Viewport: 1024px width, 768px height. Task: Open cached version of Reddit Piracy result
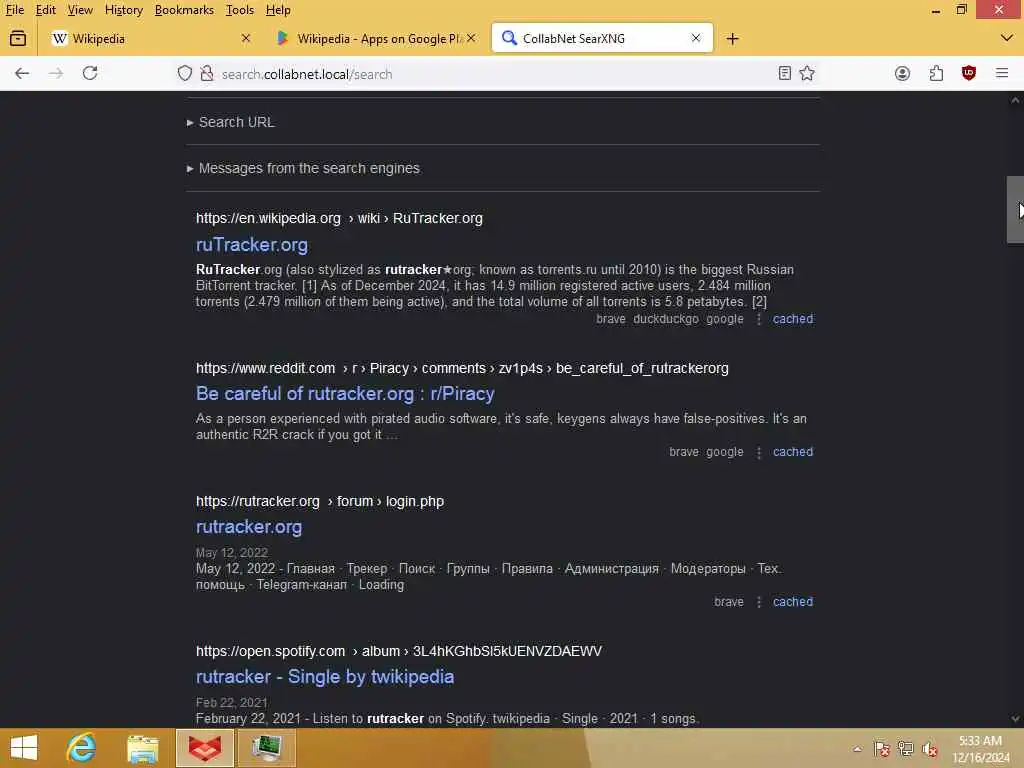tap(793, 452)
